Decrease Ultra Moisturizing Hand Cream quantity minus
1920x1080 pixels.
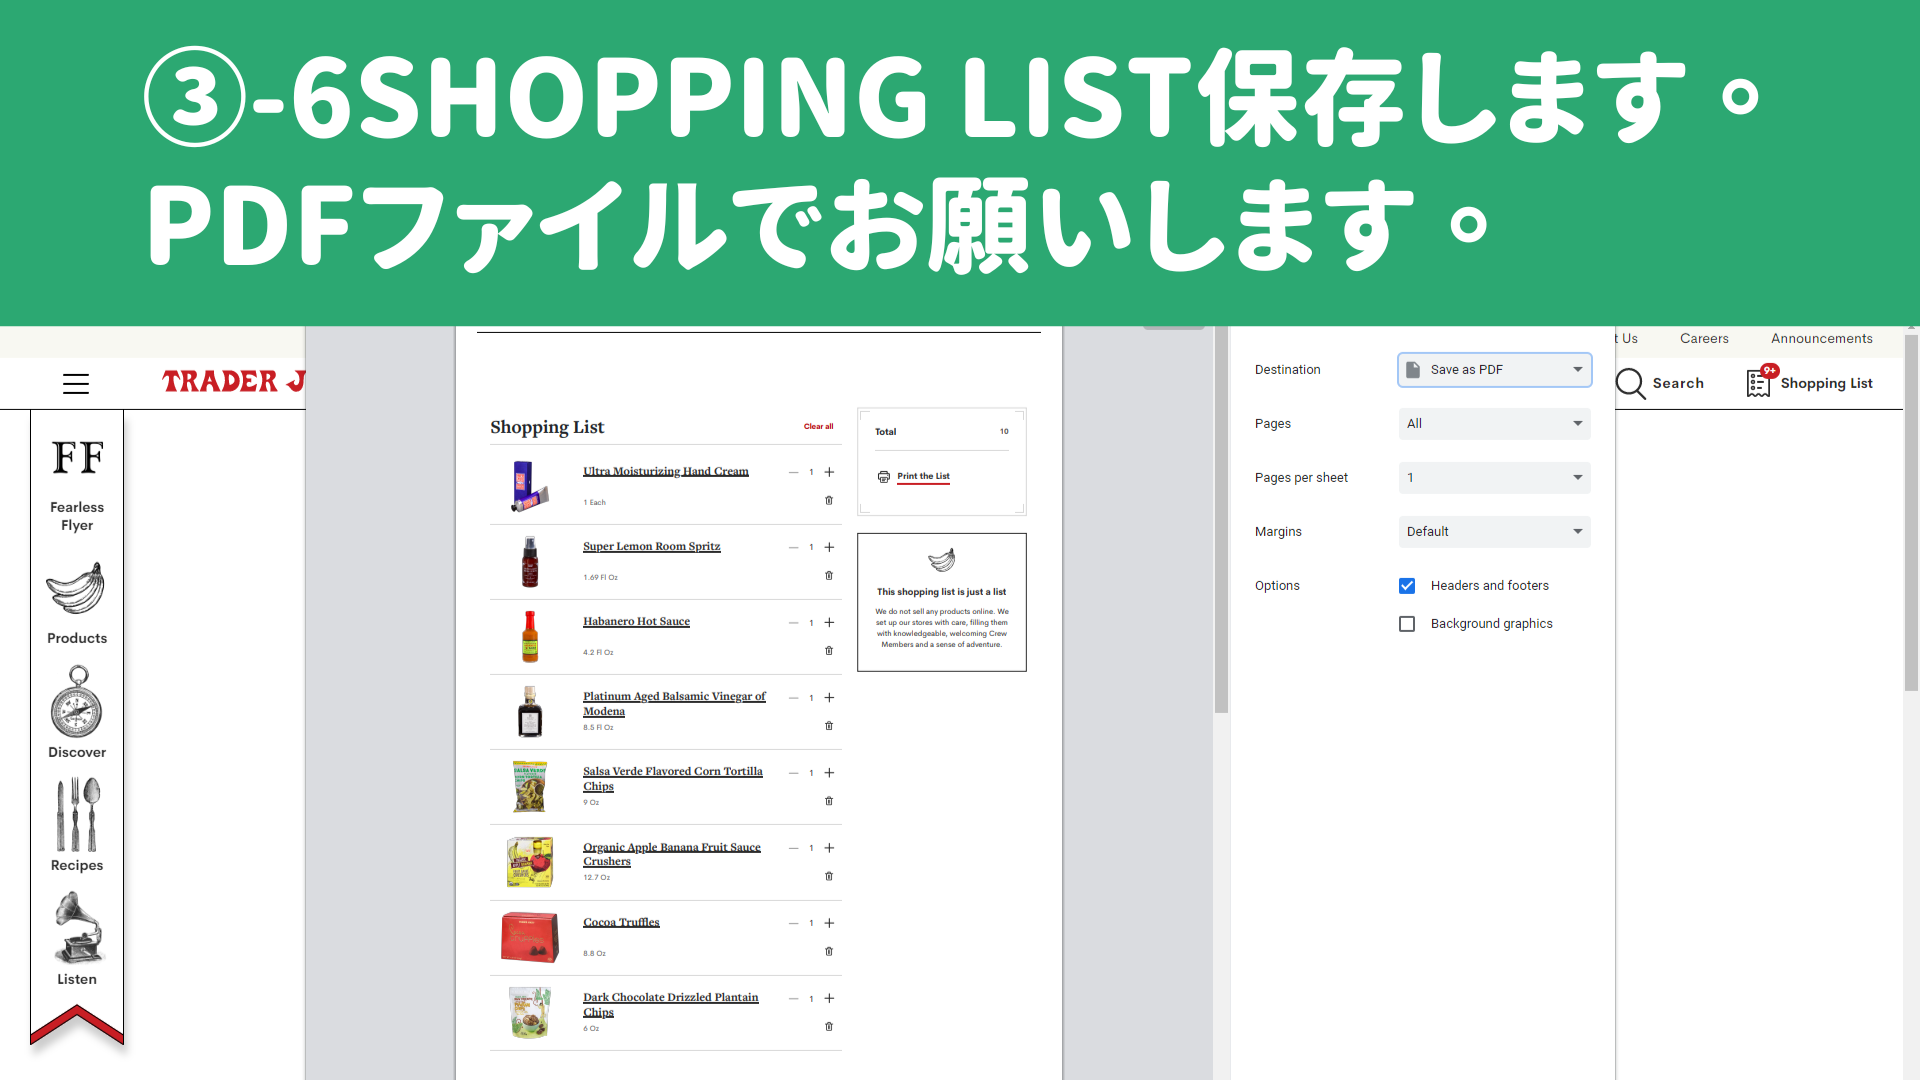click(x=793, y=472)
